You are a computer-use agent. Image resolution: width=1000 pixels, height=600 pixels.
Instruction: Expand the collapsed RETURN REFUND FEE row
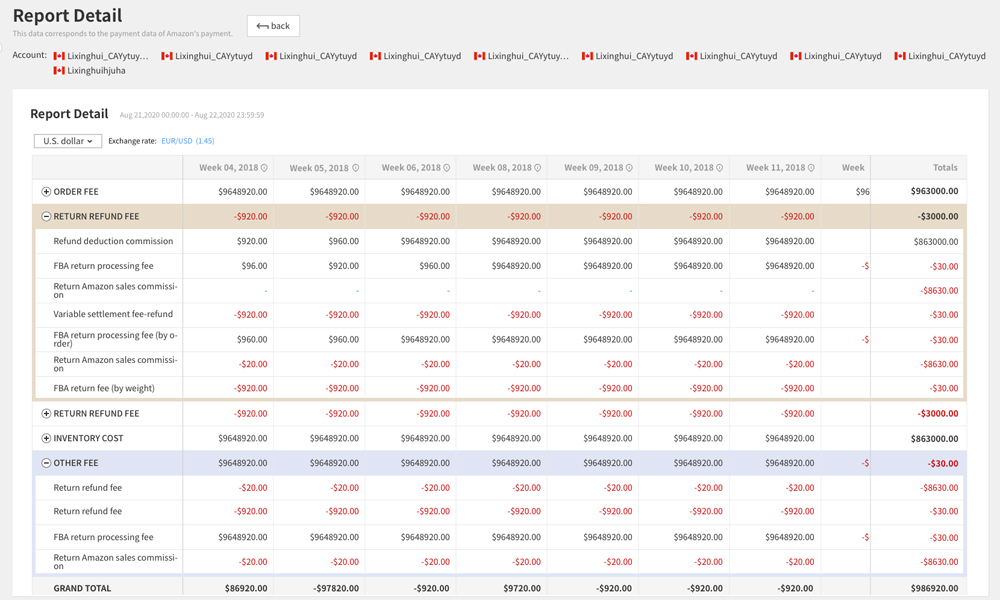[46, 413]
